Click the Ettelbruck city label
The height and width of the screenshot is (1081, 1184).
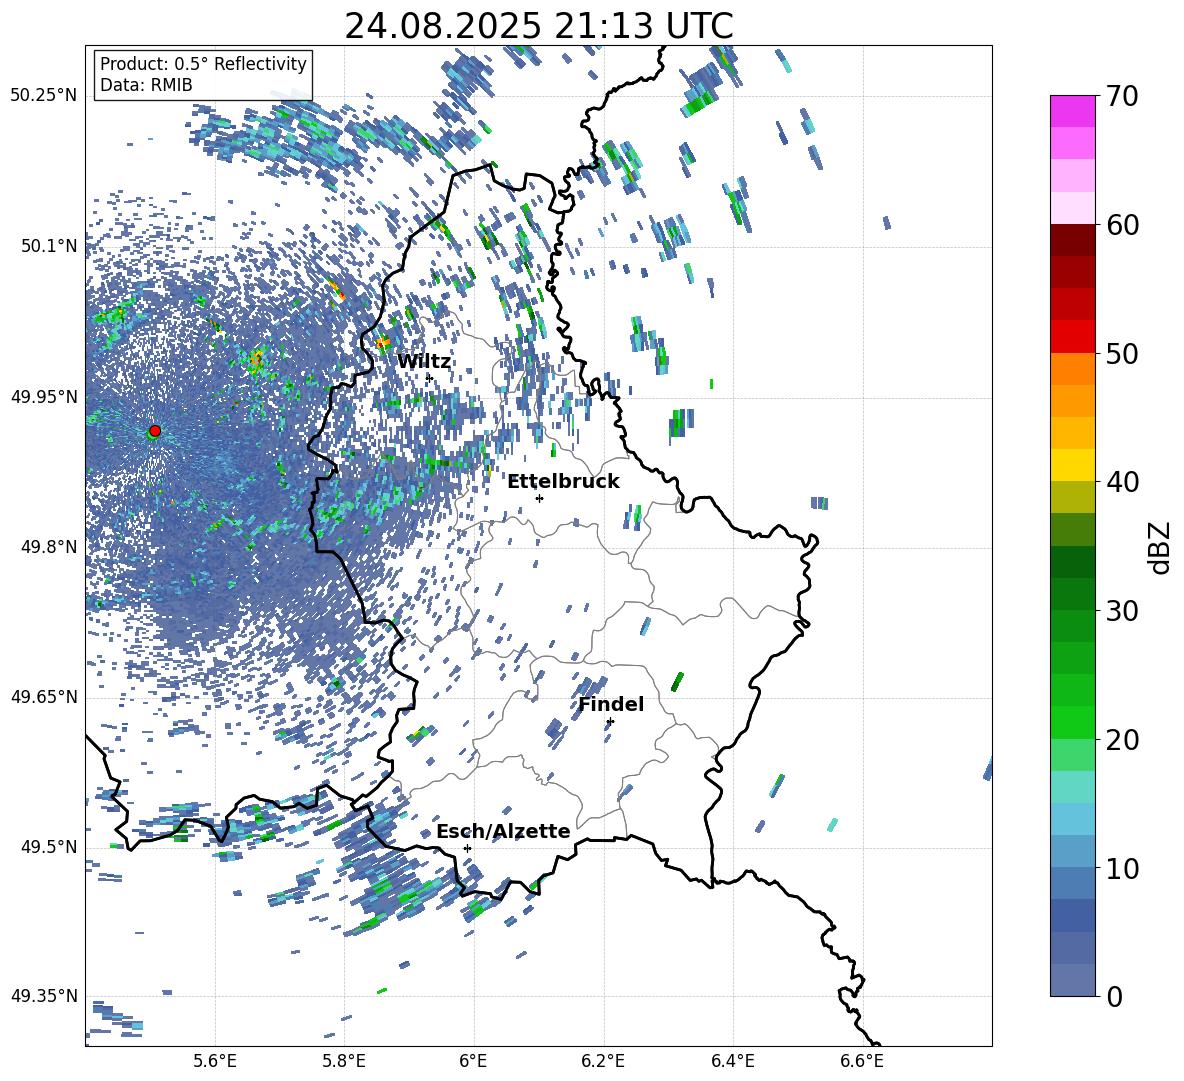click(x=563, y=482)
